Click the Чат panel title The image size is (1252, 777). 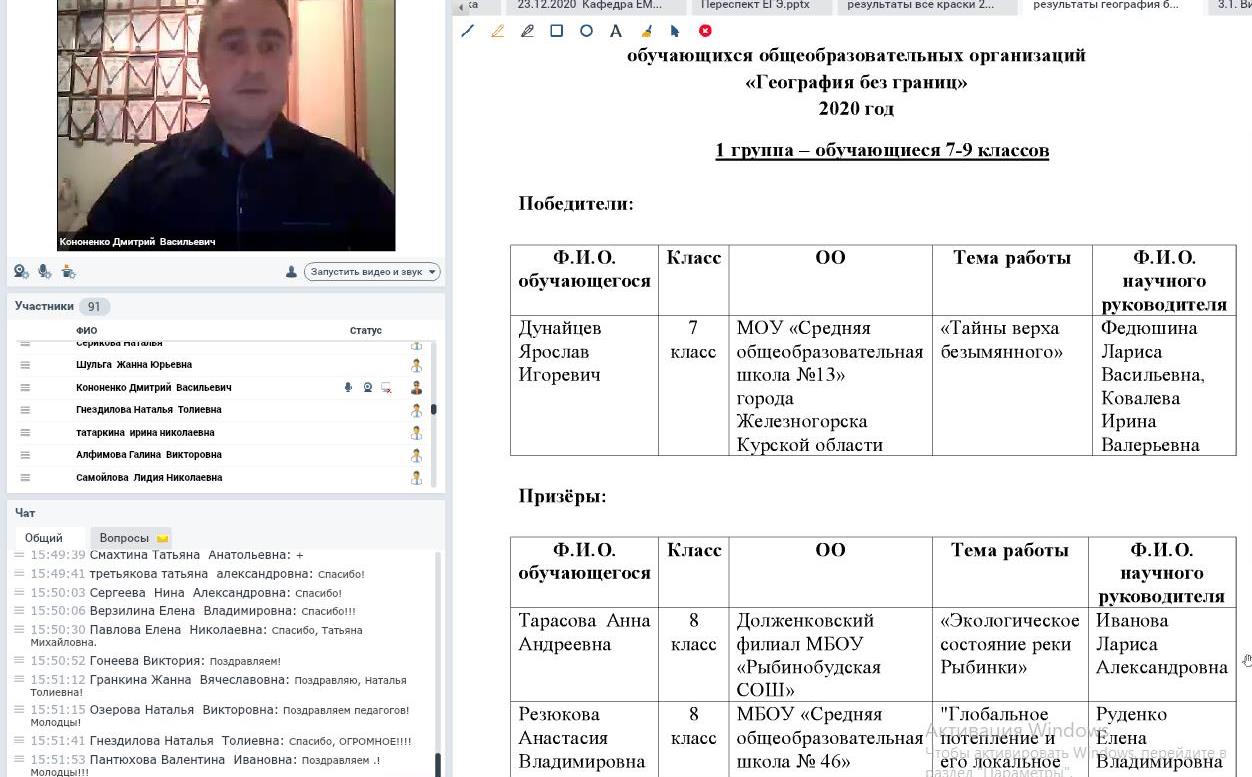pos(25,512)
